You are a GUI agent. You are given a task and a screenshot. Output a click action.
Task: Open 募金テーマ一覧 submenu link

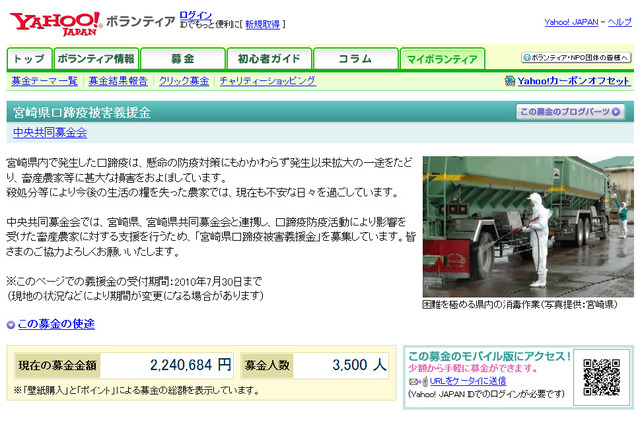coord(44,81)
